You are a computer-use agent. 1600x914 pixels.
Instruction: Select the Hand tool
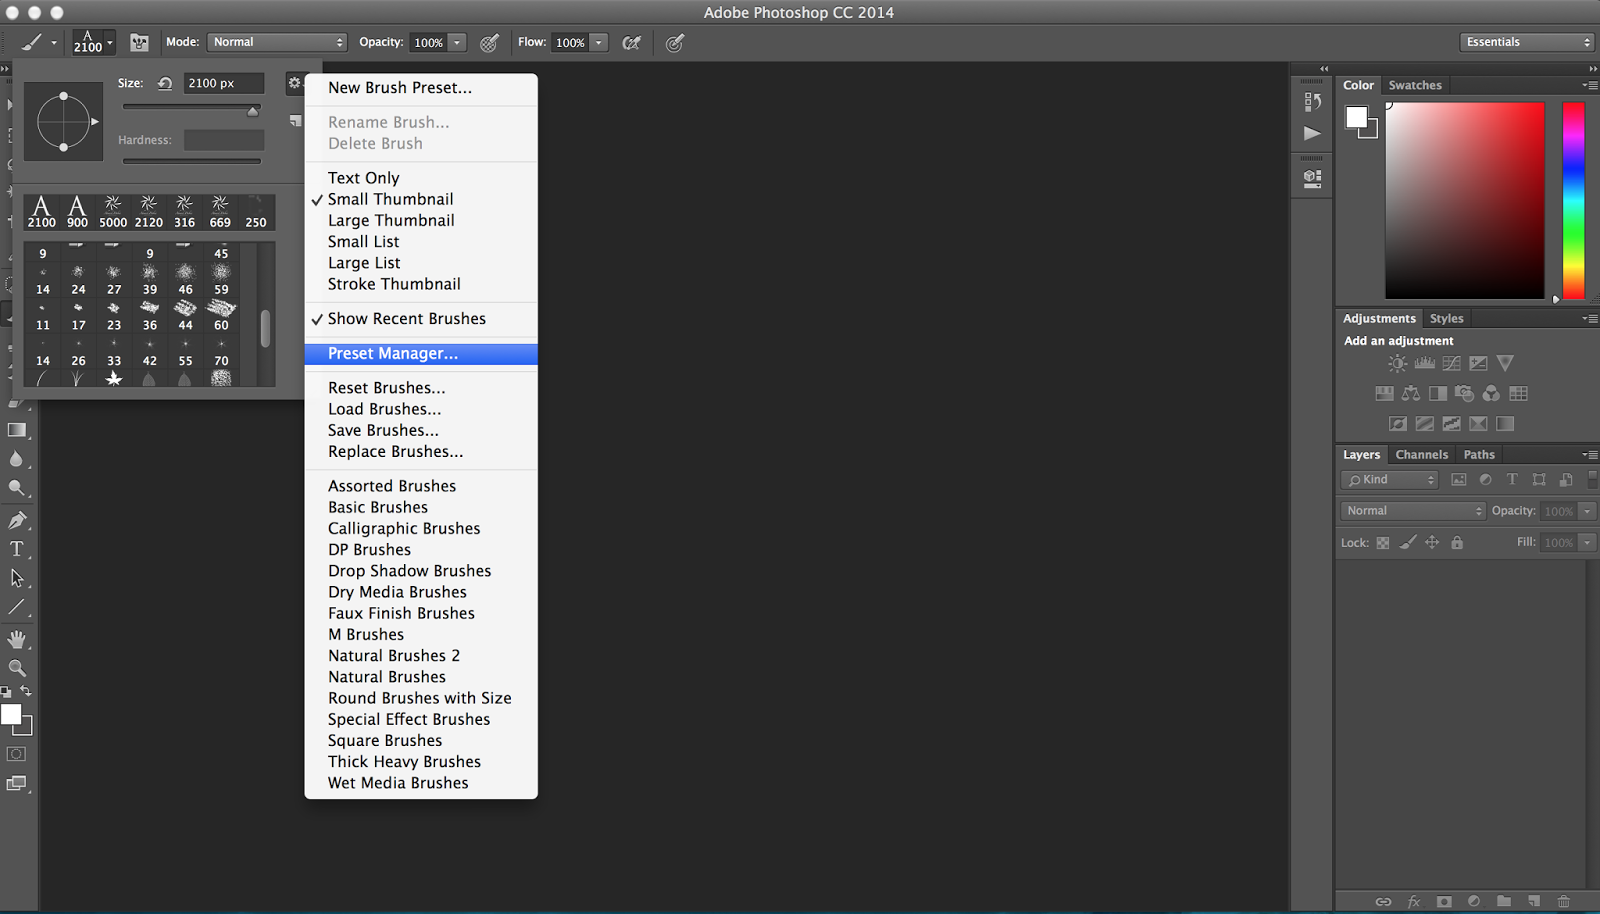pyautogui.click(x=17, y=639)
